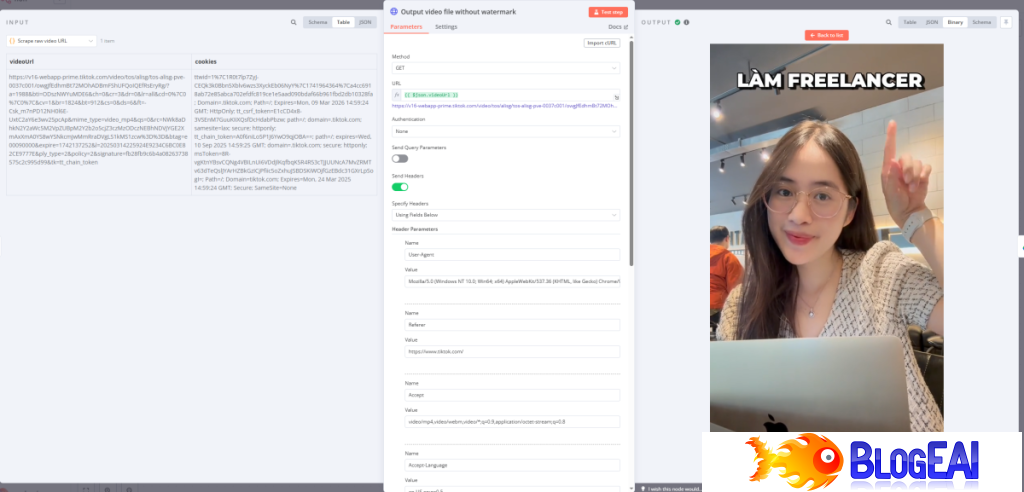Screen dimensions: 1024x492
Task: Disable the Send Headers toggle
Action: pyautogui.click(x=400, y=186)
